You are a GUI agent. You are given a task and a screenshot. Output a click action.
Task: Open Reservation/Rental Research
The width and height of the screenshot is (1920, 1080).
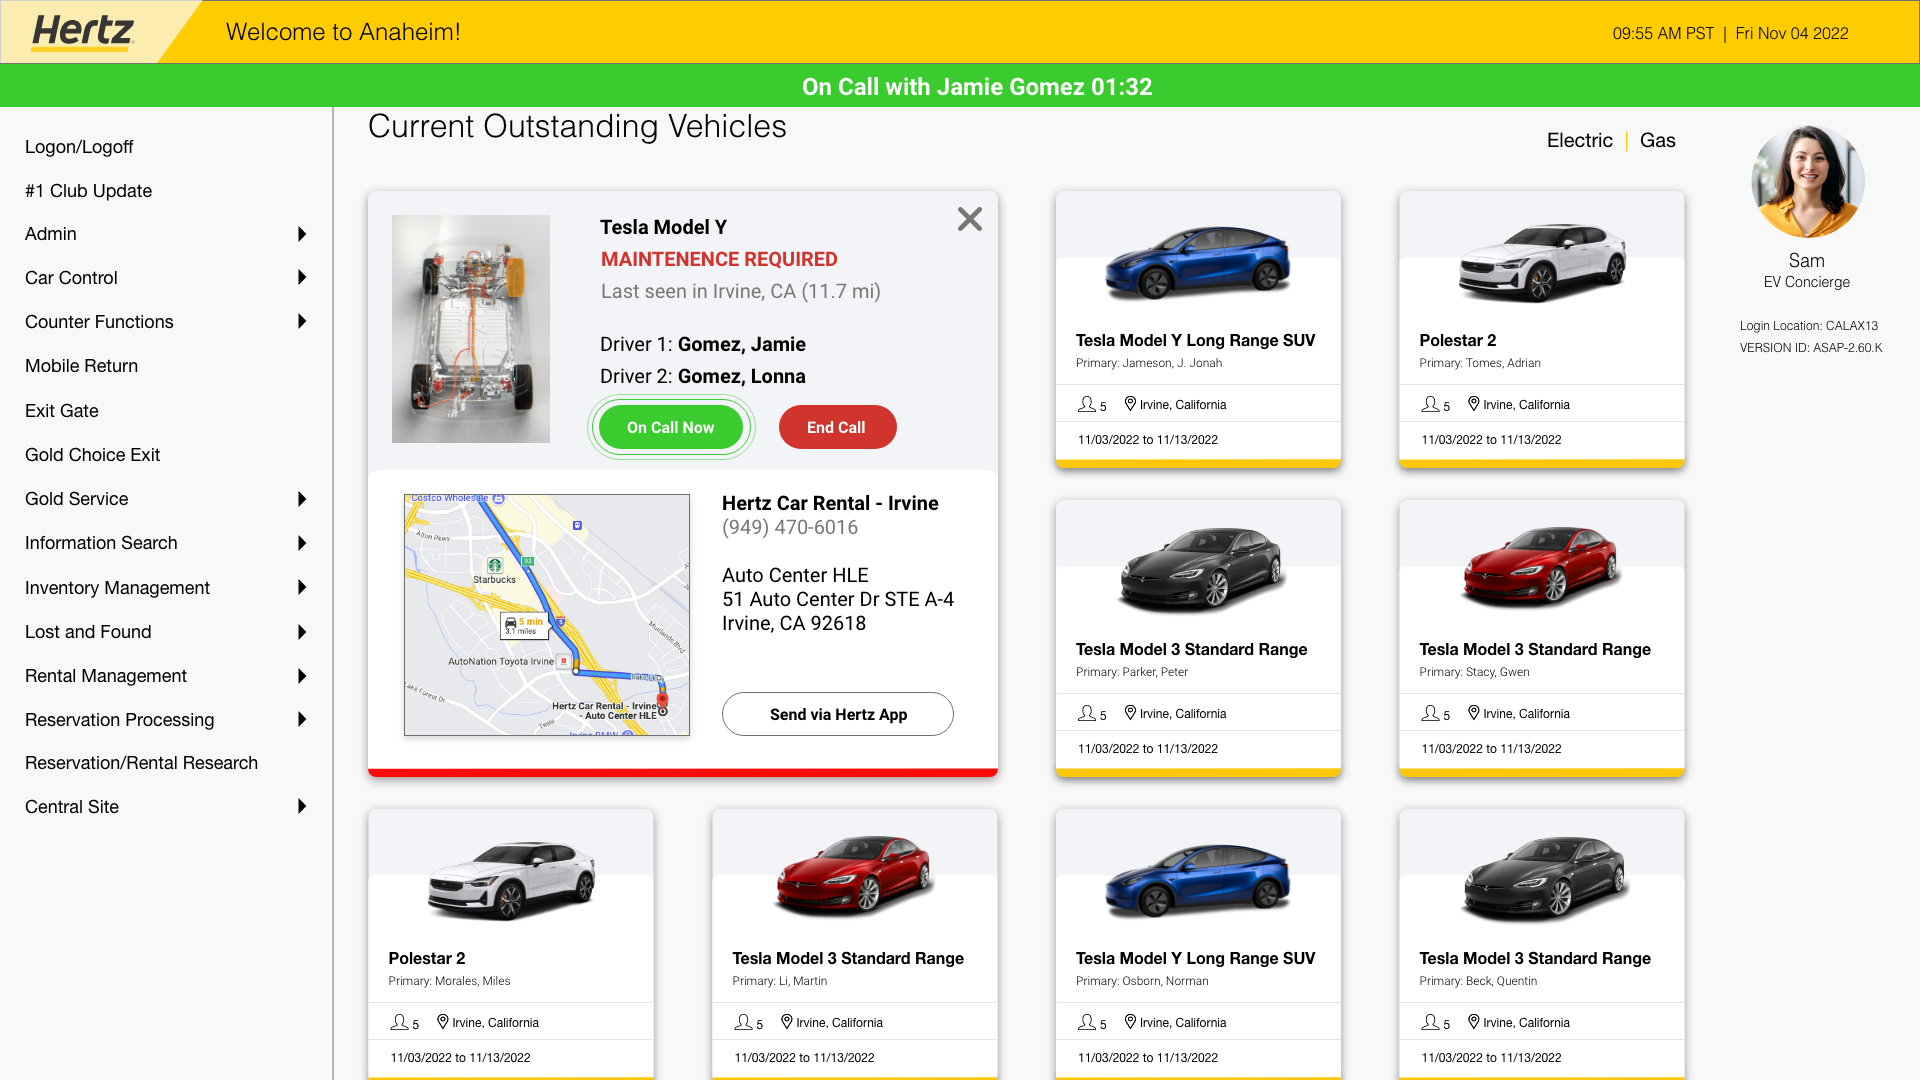pyautogui.click(x=141, y=763)
